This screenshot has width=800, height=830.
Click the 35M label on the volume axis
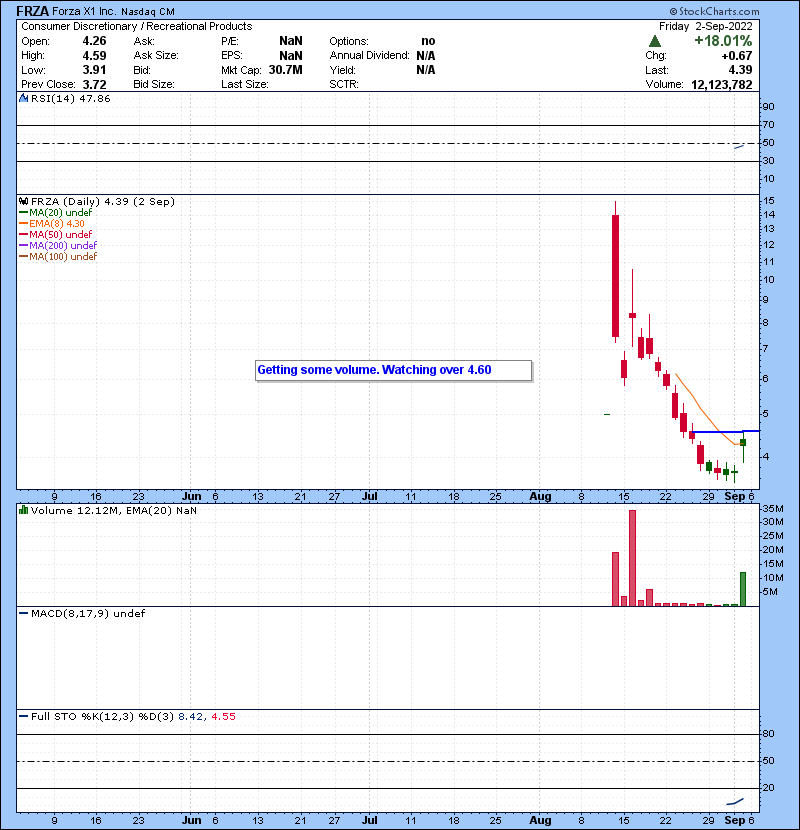[772, 509]
